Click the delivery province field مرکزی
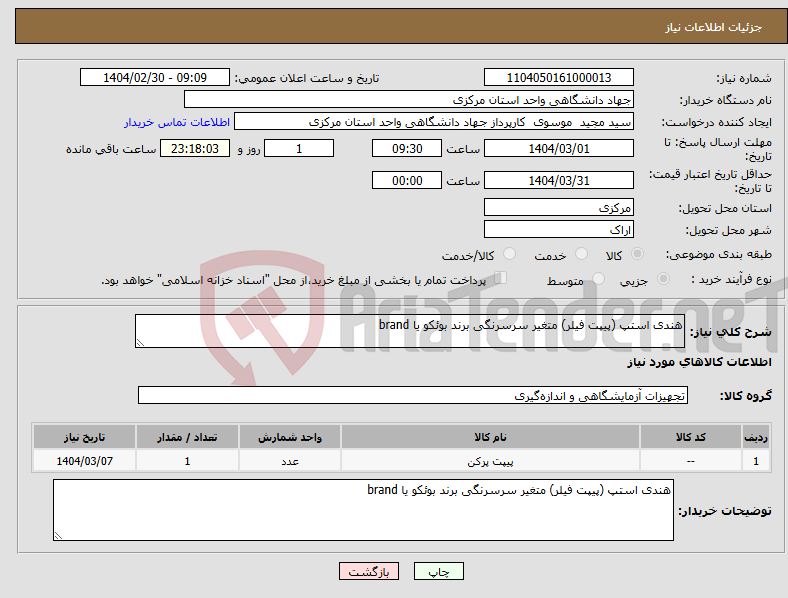This screenshot has height=598, width=788. tap(558, 207)
